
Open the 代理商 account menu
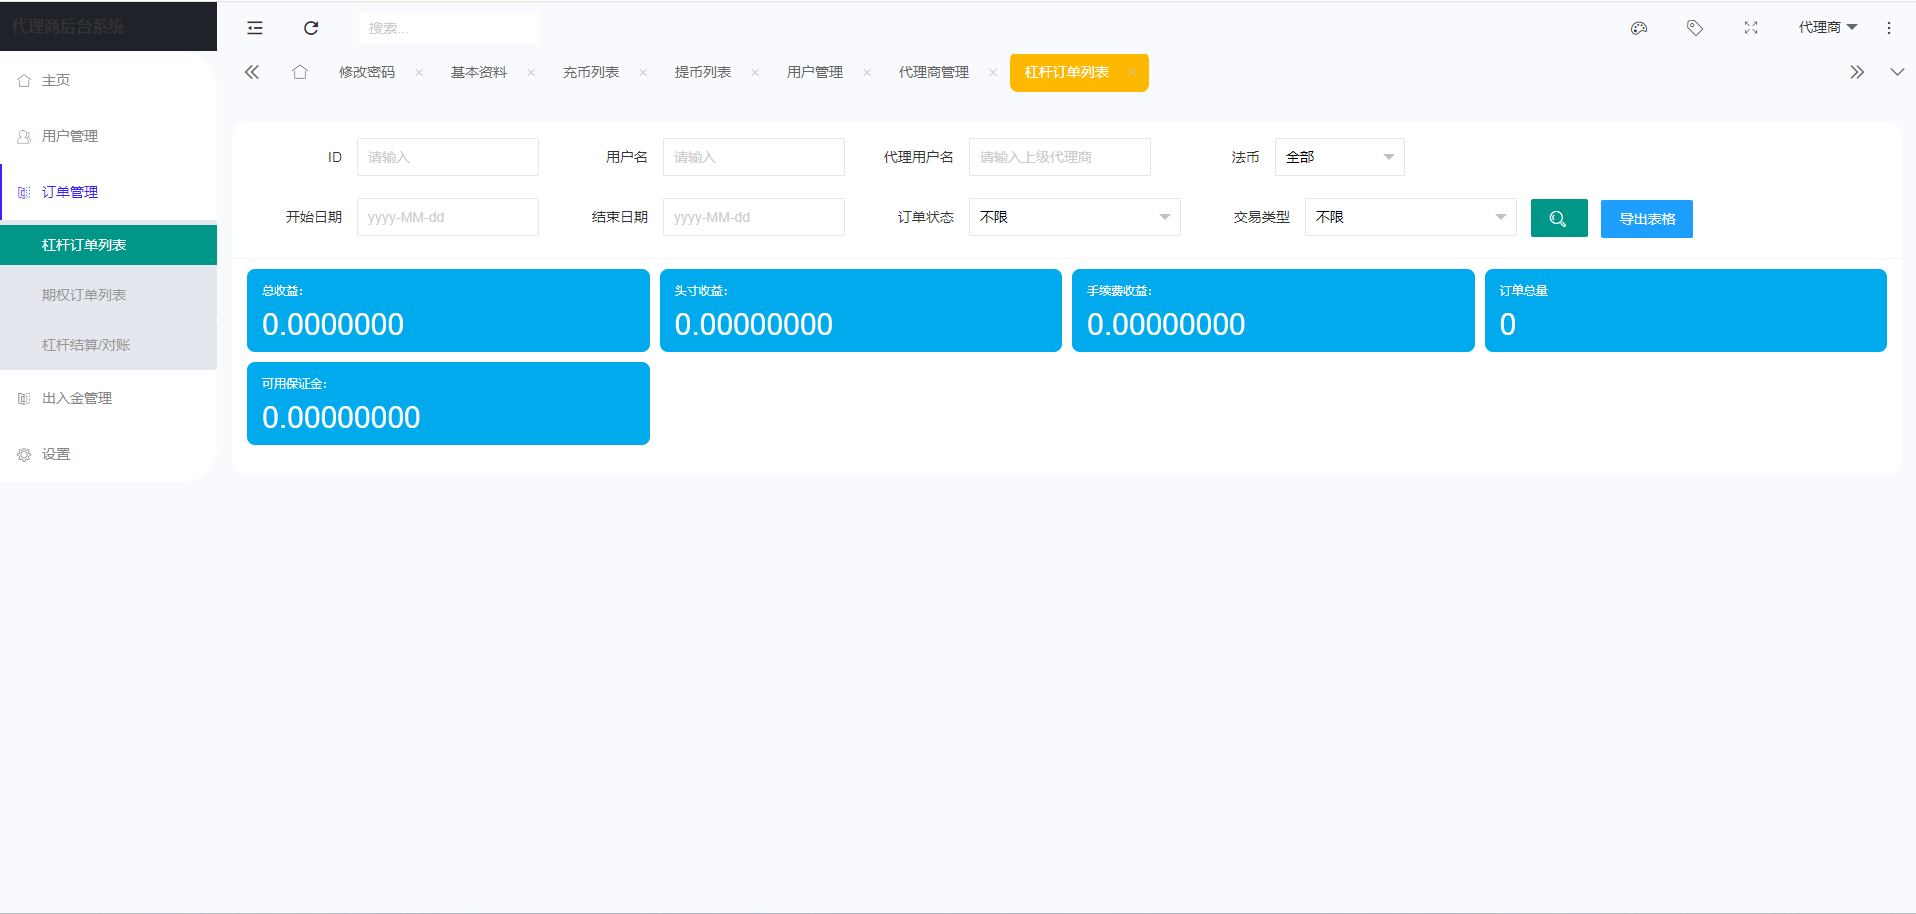click(1827, 27)
